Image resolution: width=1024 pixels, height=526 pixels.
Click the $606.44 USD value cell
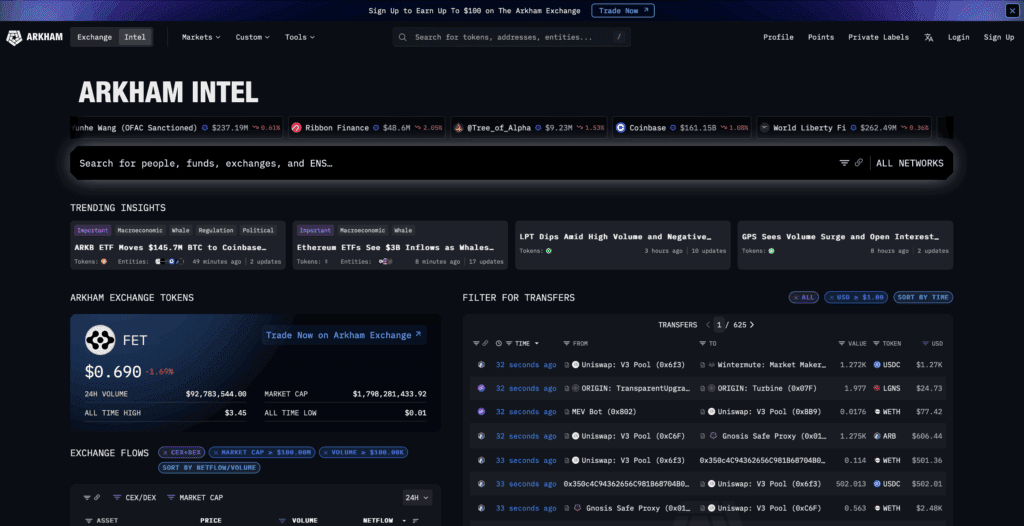tap(928, 436)
